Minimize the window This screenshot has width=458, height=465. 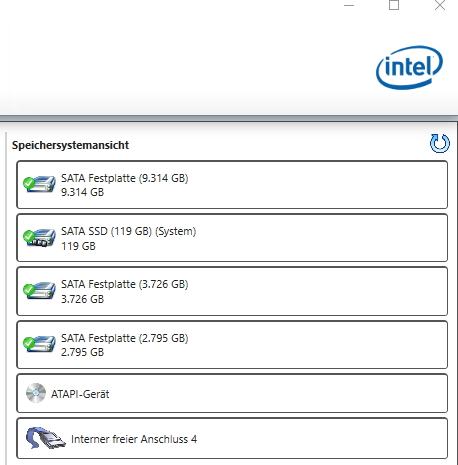(x=349, y=5)
